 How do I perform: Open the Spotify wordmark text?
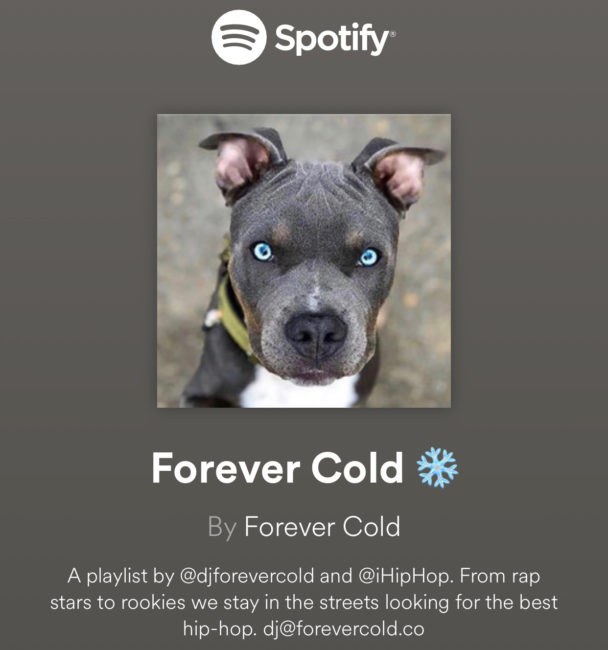coord(332,40)
